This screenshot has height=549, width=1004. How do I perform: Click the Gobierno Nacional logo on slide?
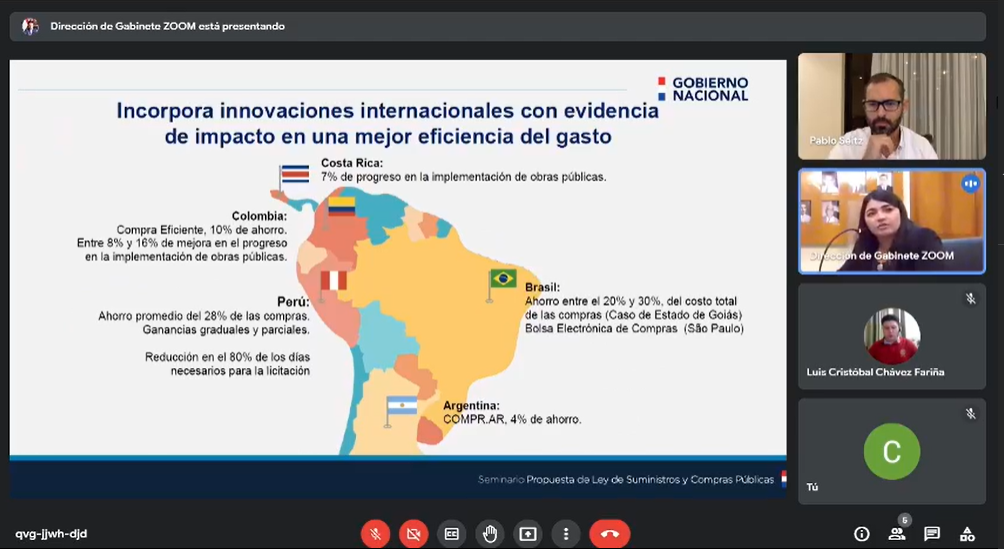[x=703, y=89]
